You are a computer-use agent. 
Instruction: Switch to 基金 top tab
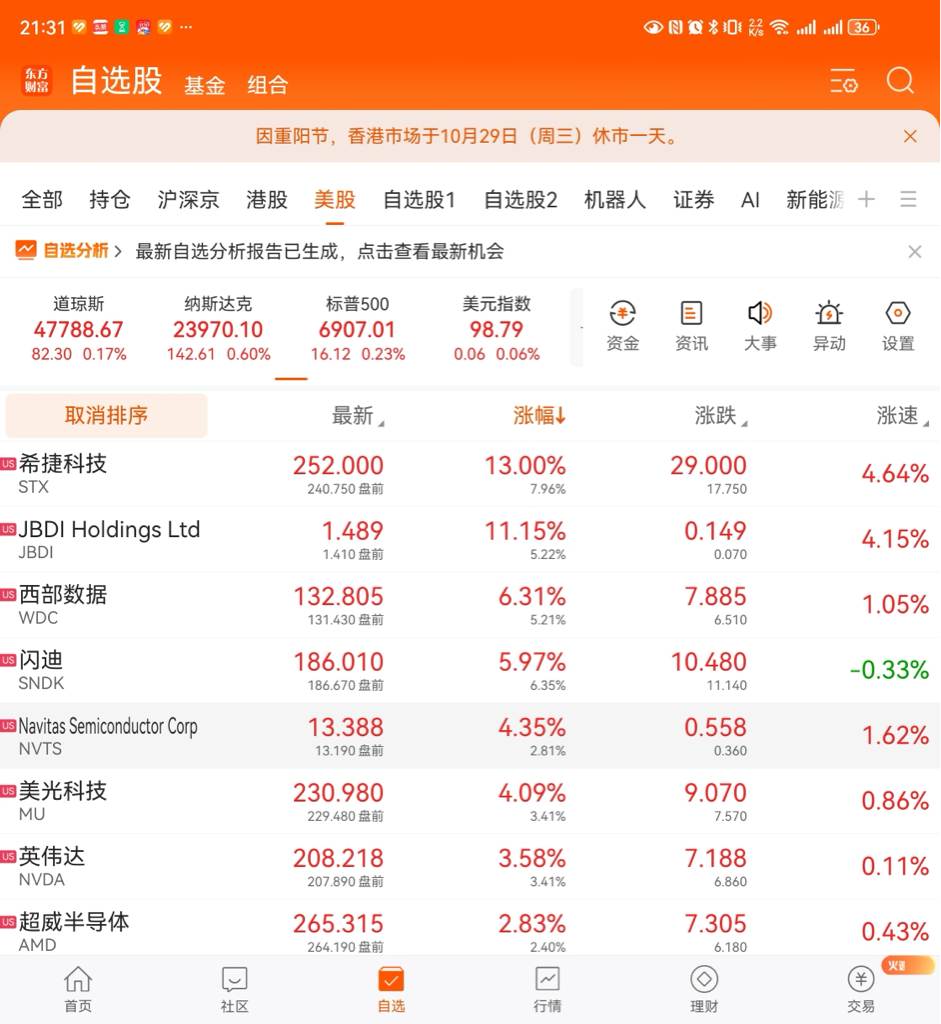pyautogui.click(x=204, y=85)
